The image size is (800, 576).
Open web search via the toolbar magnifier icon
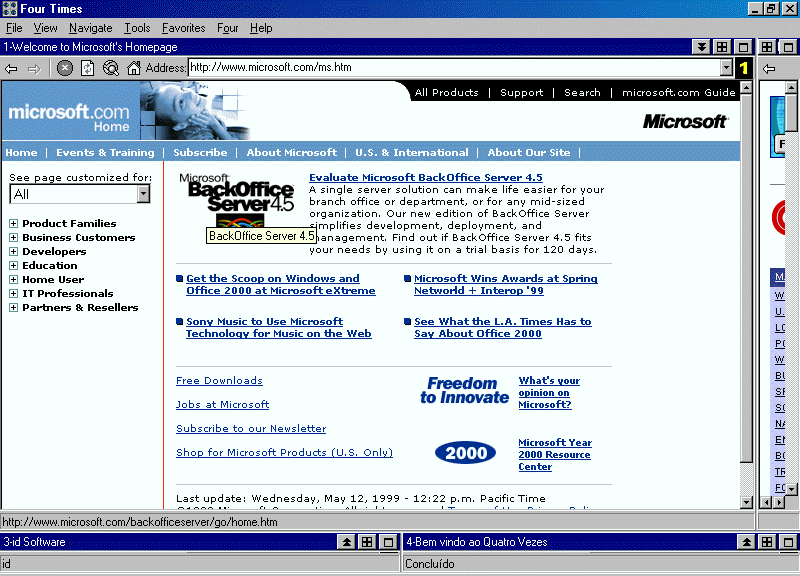pyautogui.click(x=111, y=68)
